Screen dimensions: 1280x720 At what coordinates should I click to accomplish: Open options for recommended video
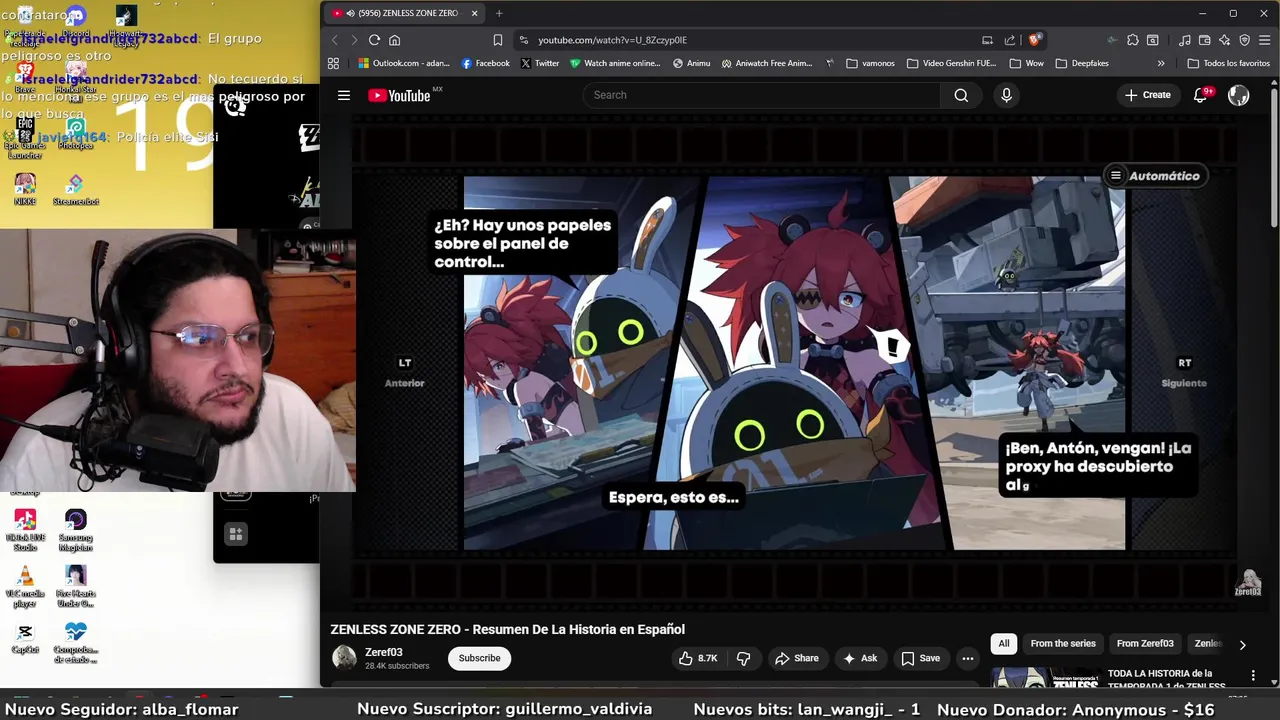(x=1253, y=676)
